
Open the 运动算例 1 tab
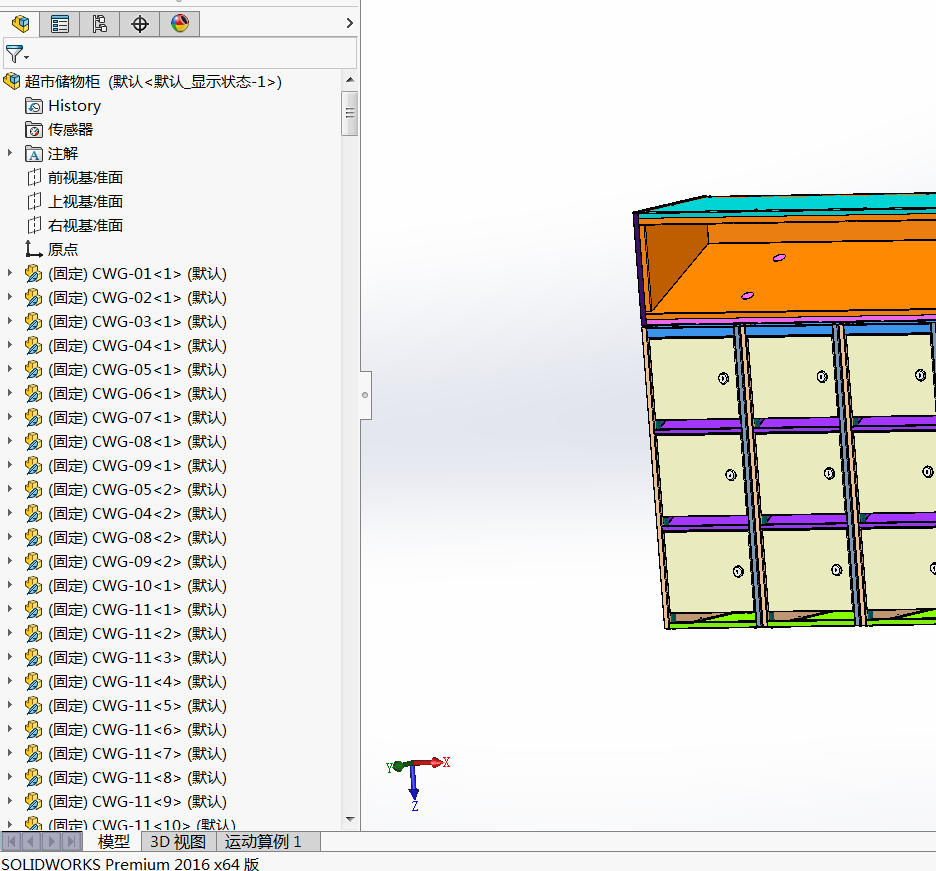click(263, 842)
